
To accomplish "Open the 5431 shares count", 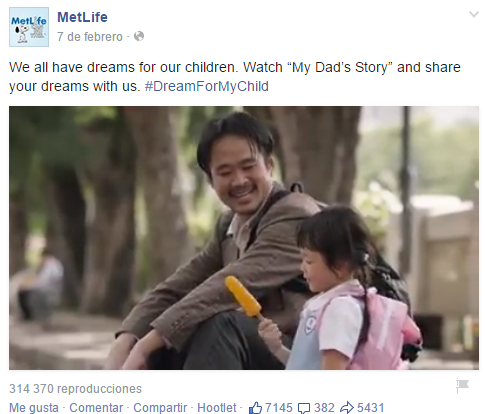I will click(371, 408).
